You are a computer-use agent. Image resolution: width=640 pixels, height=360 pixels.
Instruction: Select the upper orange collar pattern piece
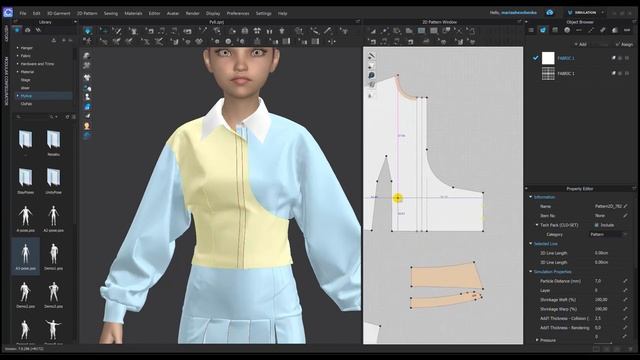point(447,275)
